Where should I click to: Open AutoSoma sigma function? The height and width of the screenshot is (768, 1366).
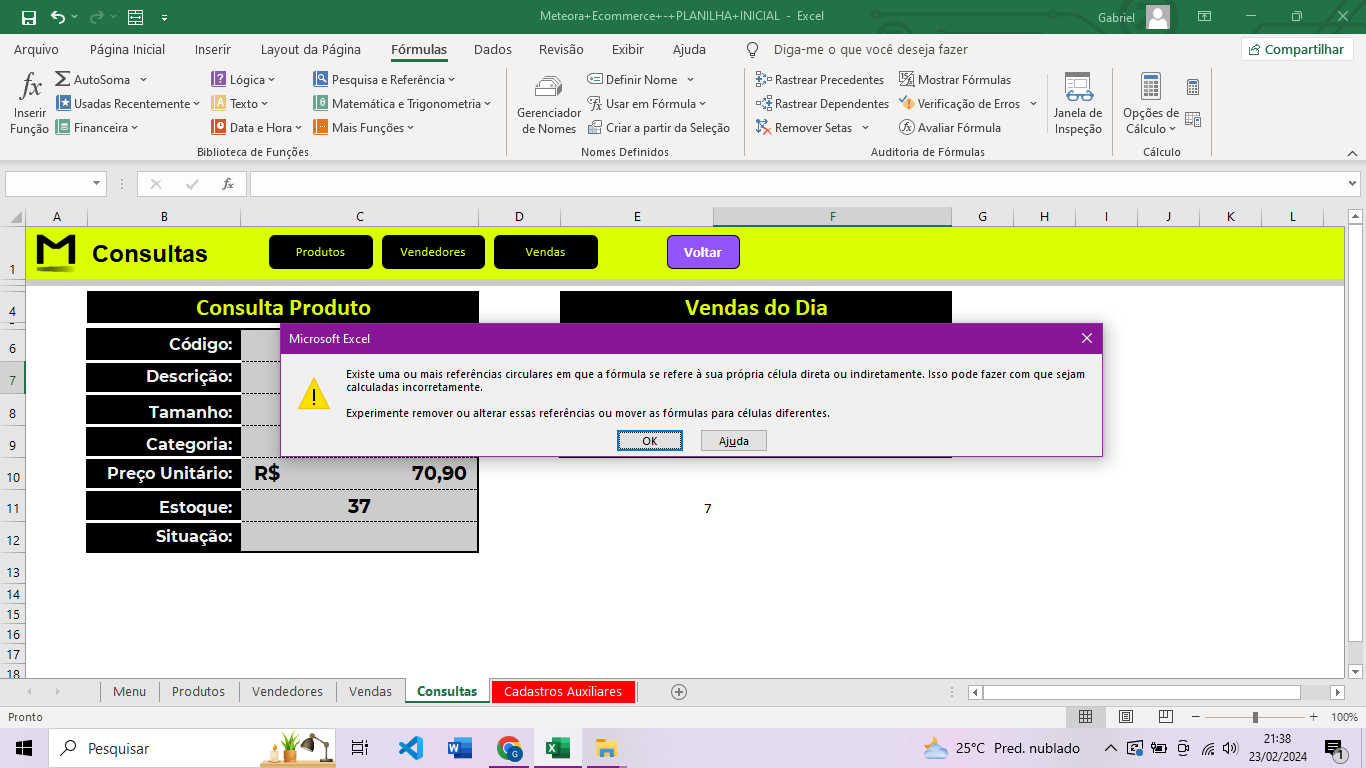tap(93, 80)
